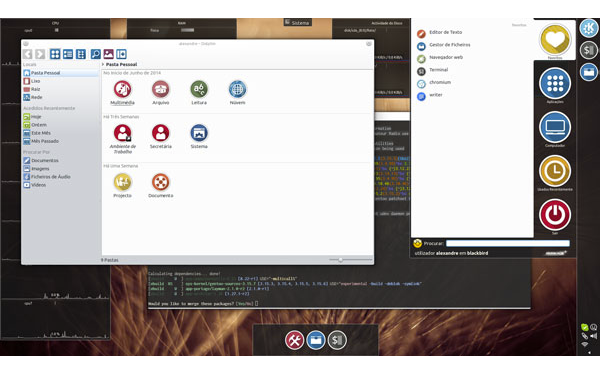
Task: Click the terminal icon in side panel
Action: (x=589, y=50)
